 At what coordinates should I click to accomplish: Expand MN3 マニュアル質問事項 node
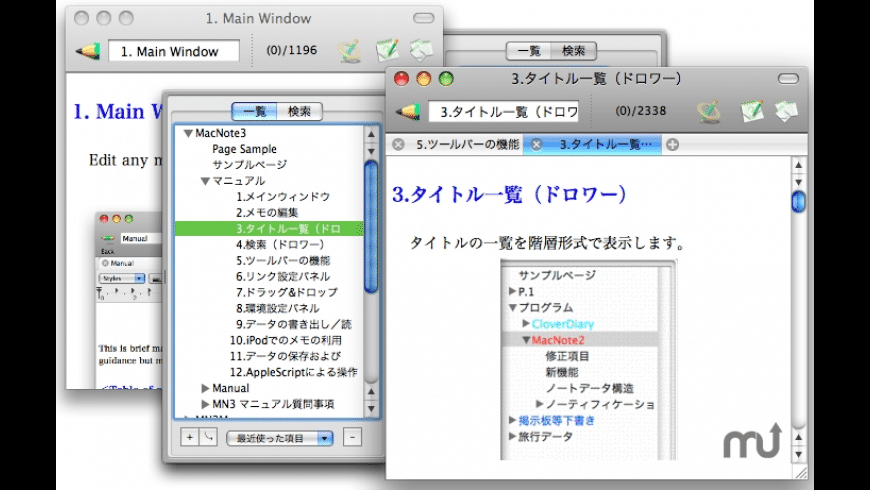pyautogui.click(x=205, y=404)
